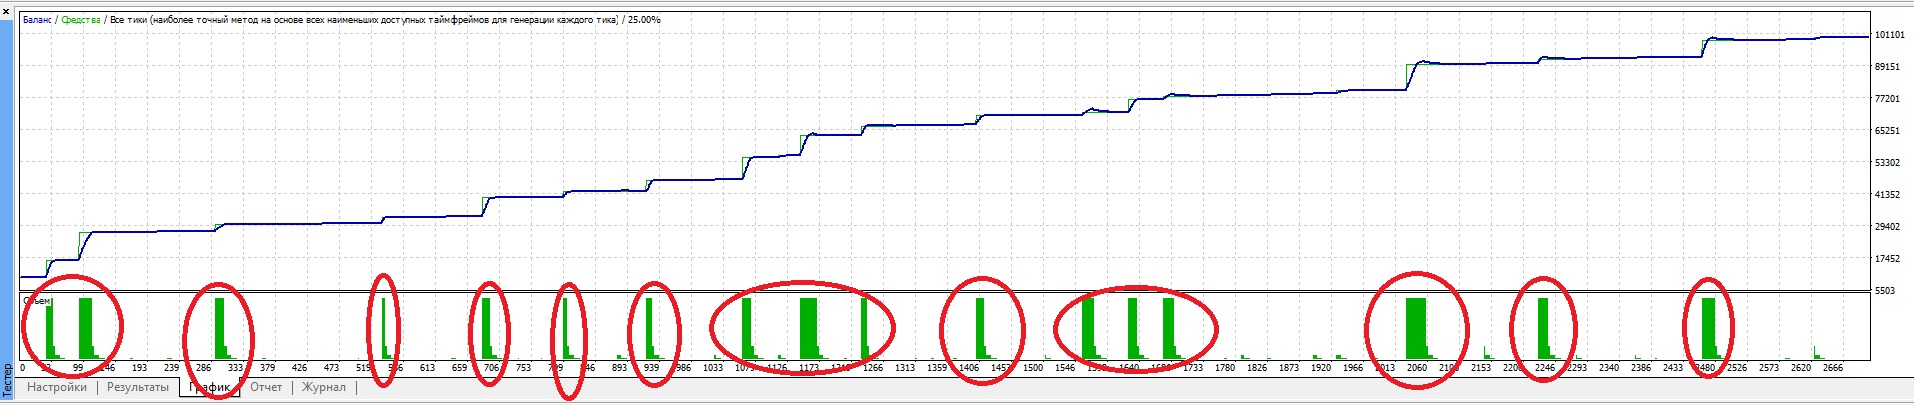Viewport: 1914px width, 405px height.
Task: Switch to the Результаты tab
Action: click(138, 387)
